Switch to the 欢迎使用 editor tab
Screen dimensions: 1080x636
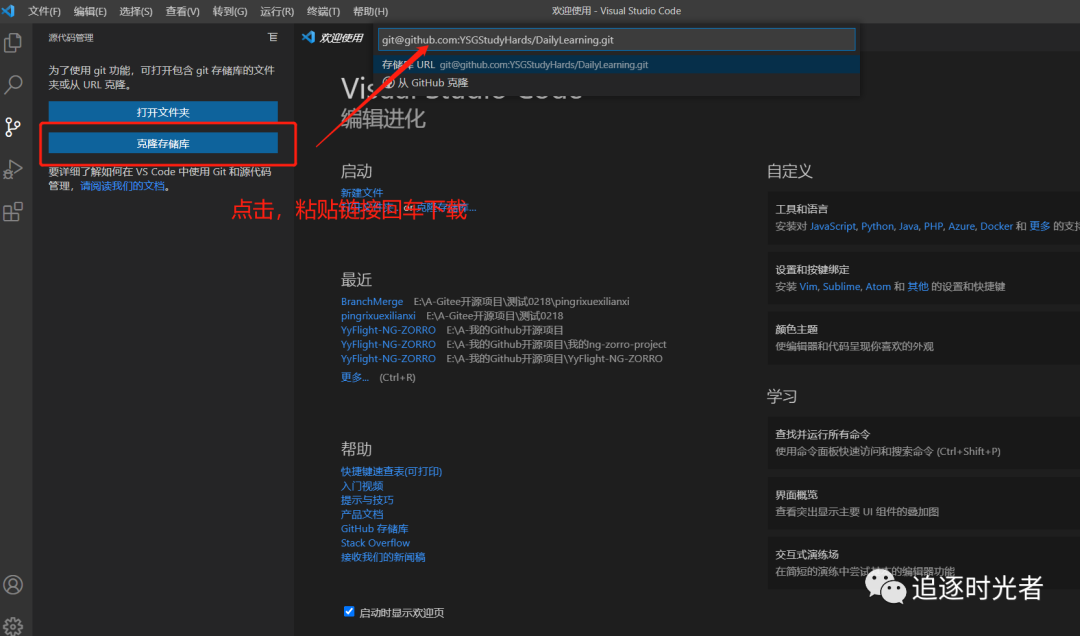coord(333,37)
